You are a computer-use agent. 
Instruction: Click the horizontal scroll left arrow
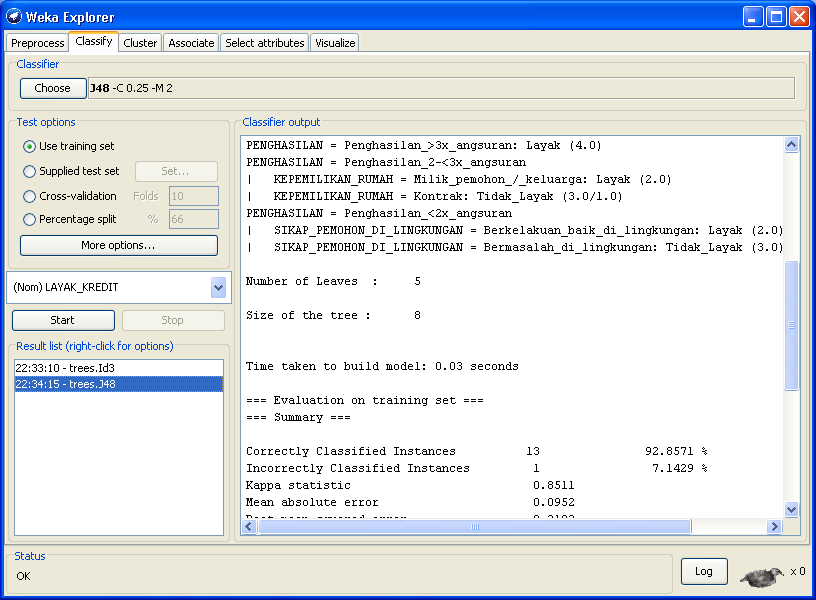click(x=249, y=527)
